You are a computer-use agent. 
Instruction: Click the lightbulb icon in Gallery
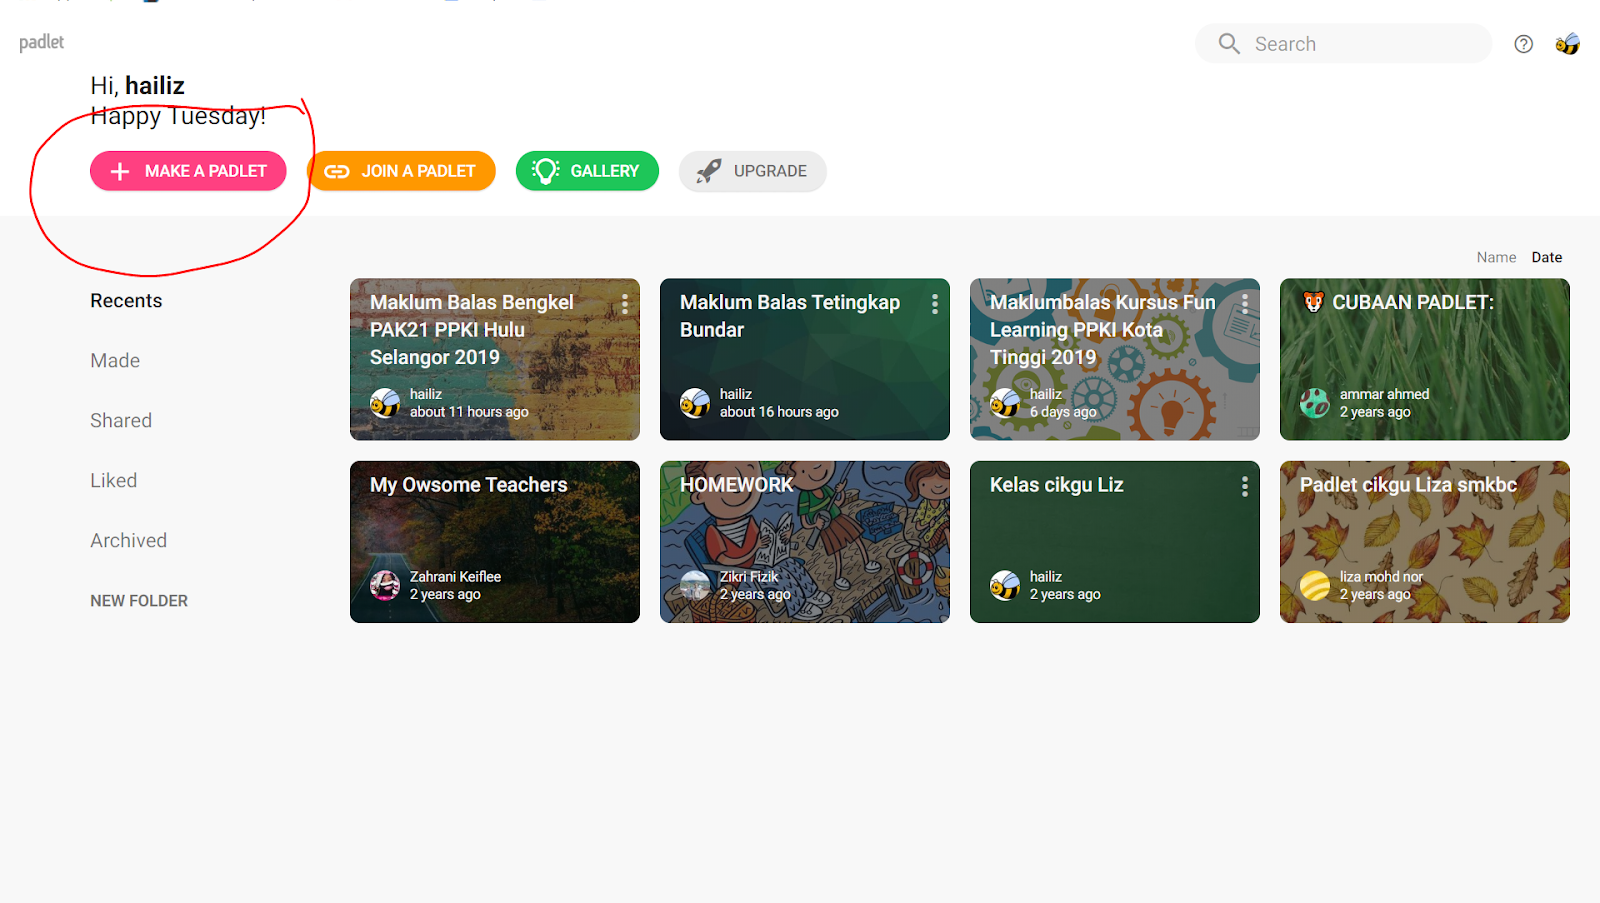(x=546, y=171)
